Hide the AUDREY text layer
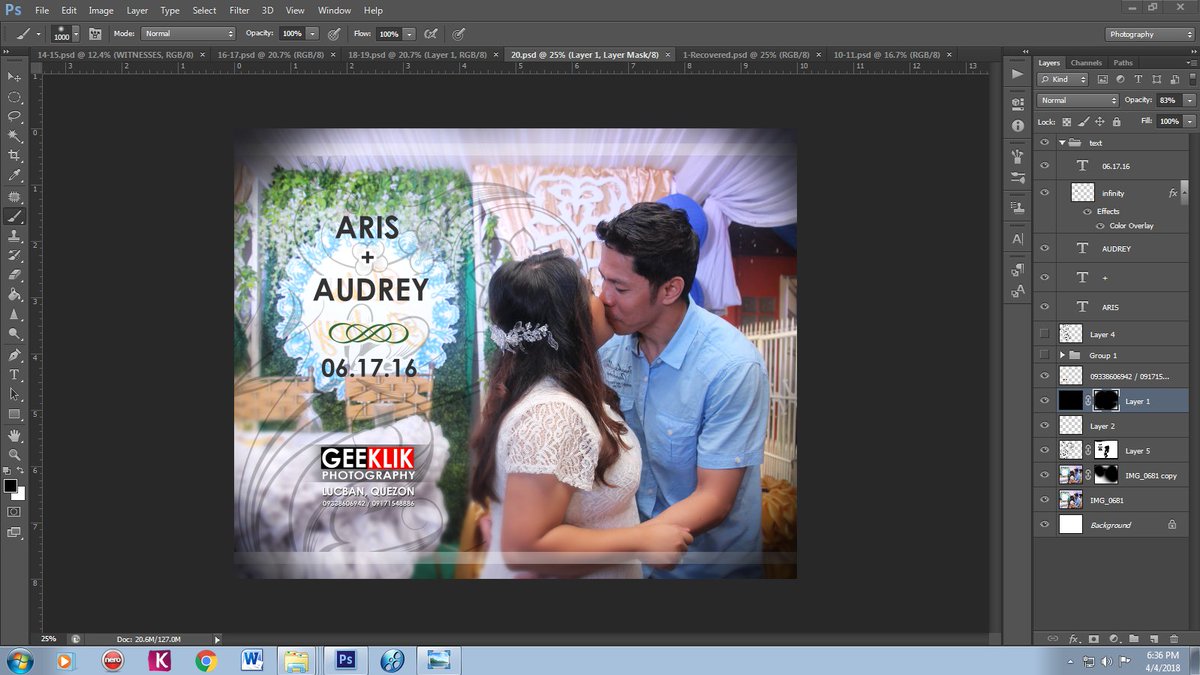 pyautogui.click(x=1045, y=248)
